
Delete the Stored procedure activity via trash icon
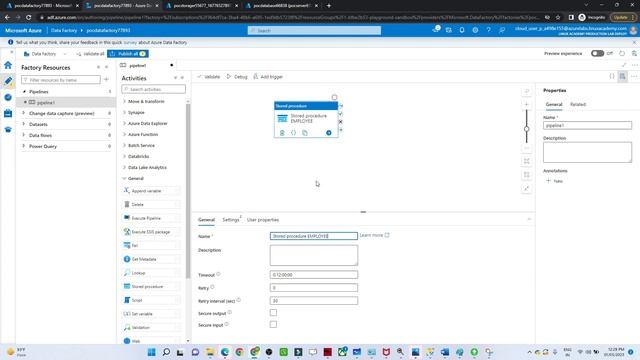(282, 133)
